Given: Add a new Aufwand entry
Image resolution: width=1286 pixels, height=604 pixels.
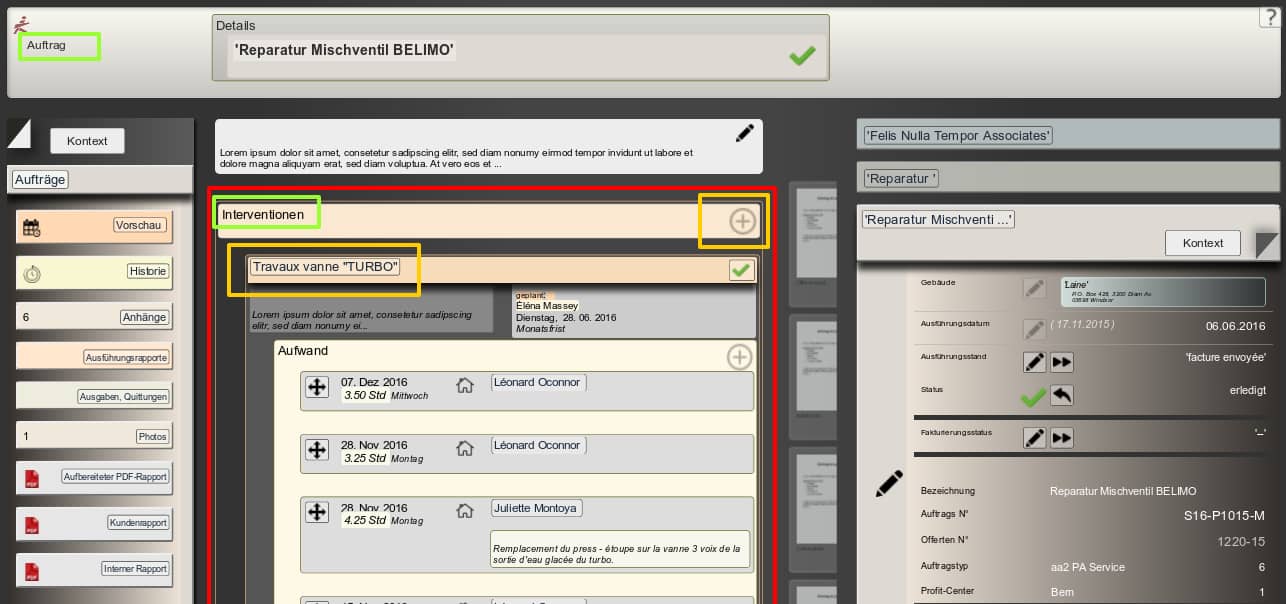Looking at the screenshot, I should point(739,357).
